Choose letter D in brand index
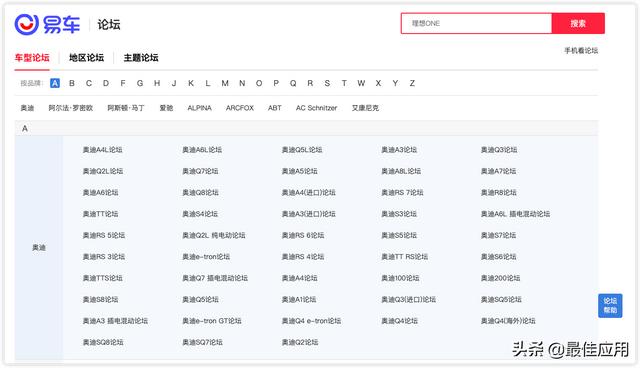The height and width of the screenshot is (368, 640). coord(106,83)
